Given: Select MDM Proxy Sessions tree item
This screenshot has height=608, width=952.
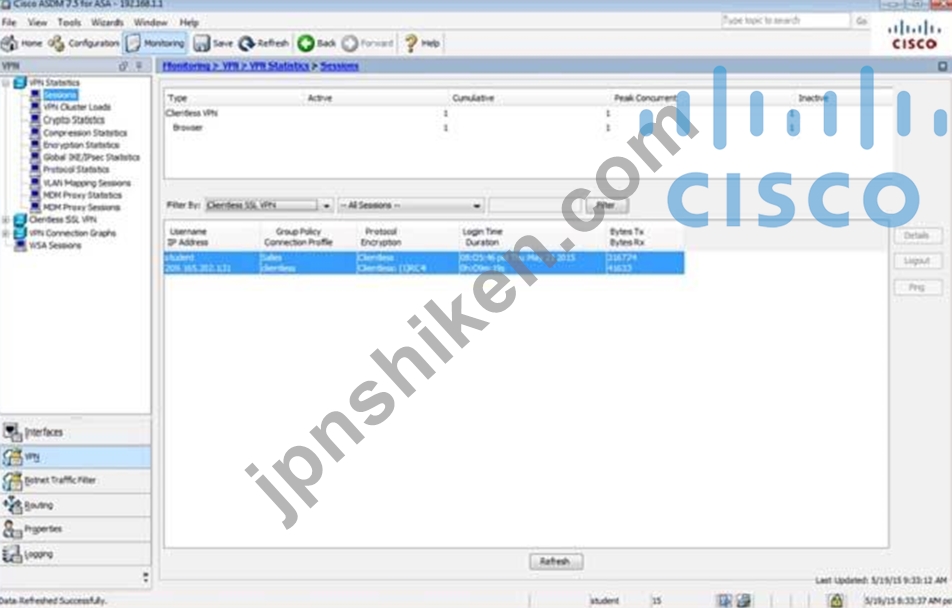Looking at the screenshot, I should coord(81,207).
